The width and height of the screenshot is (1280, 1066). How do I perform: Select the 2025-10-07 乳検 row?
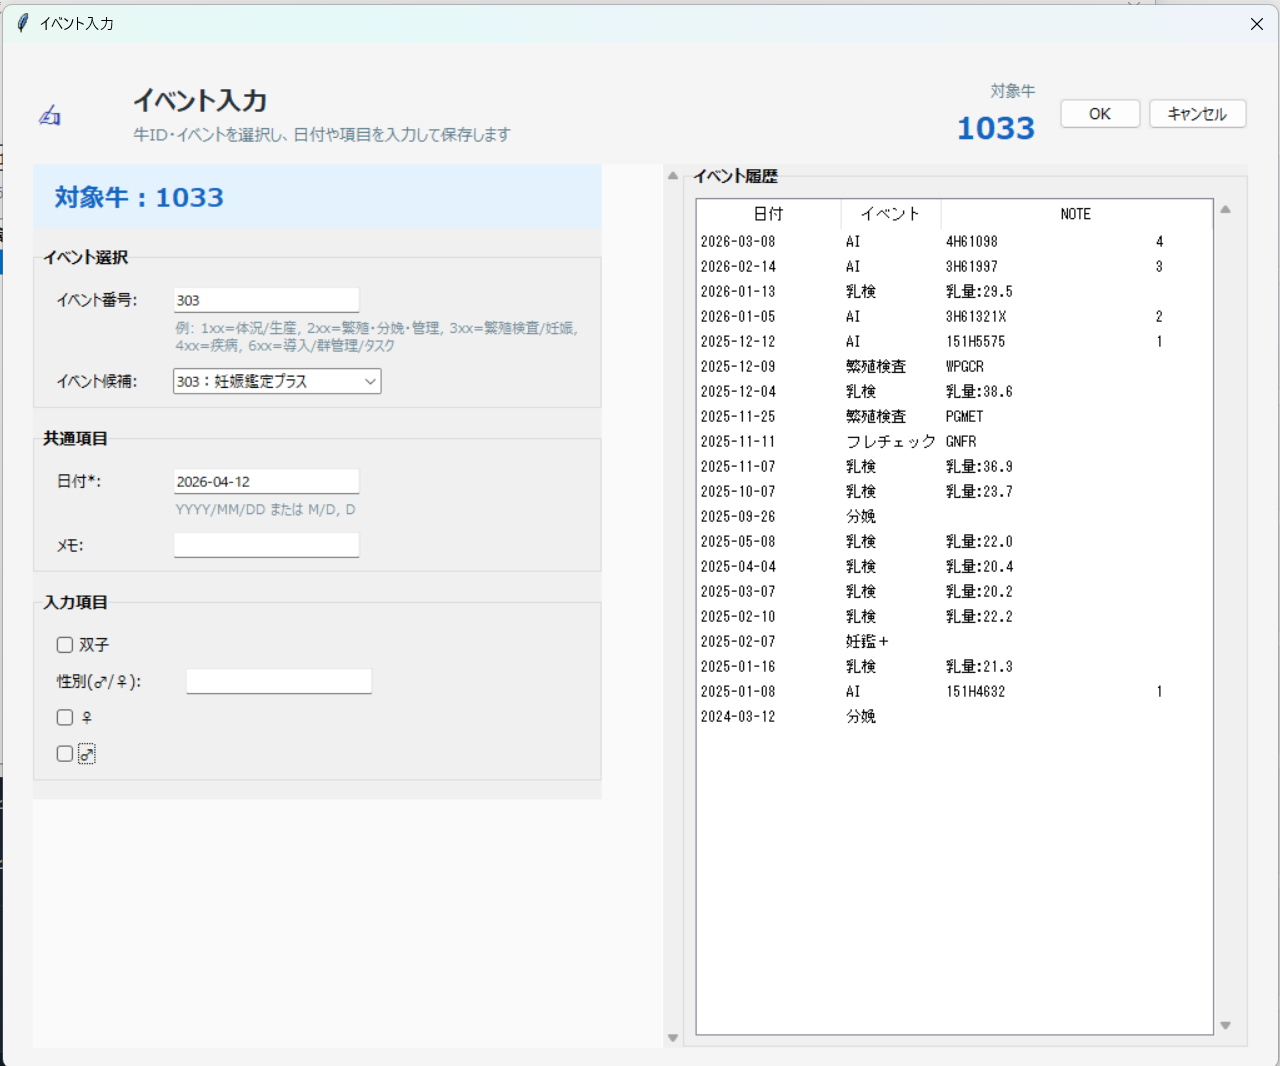coord(954,492)
